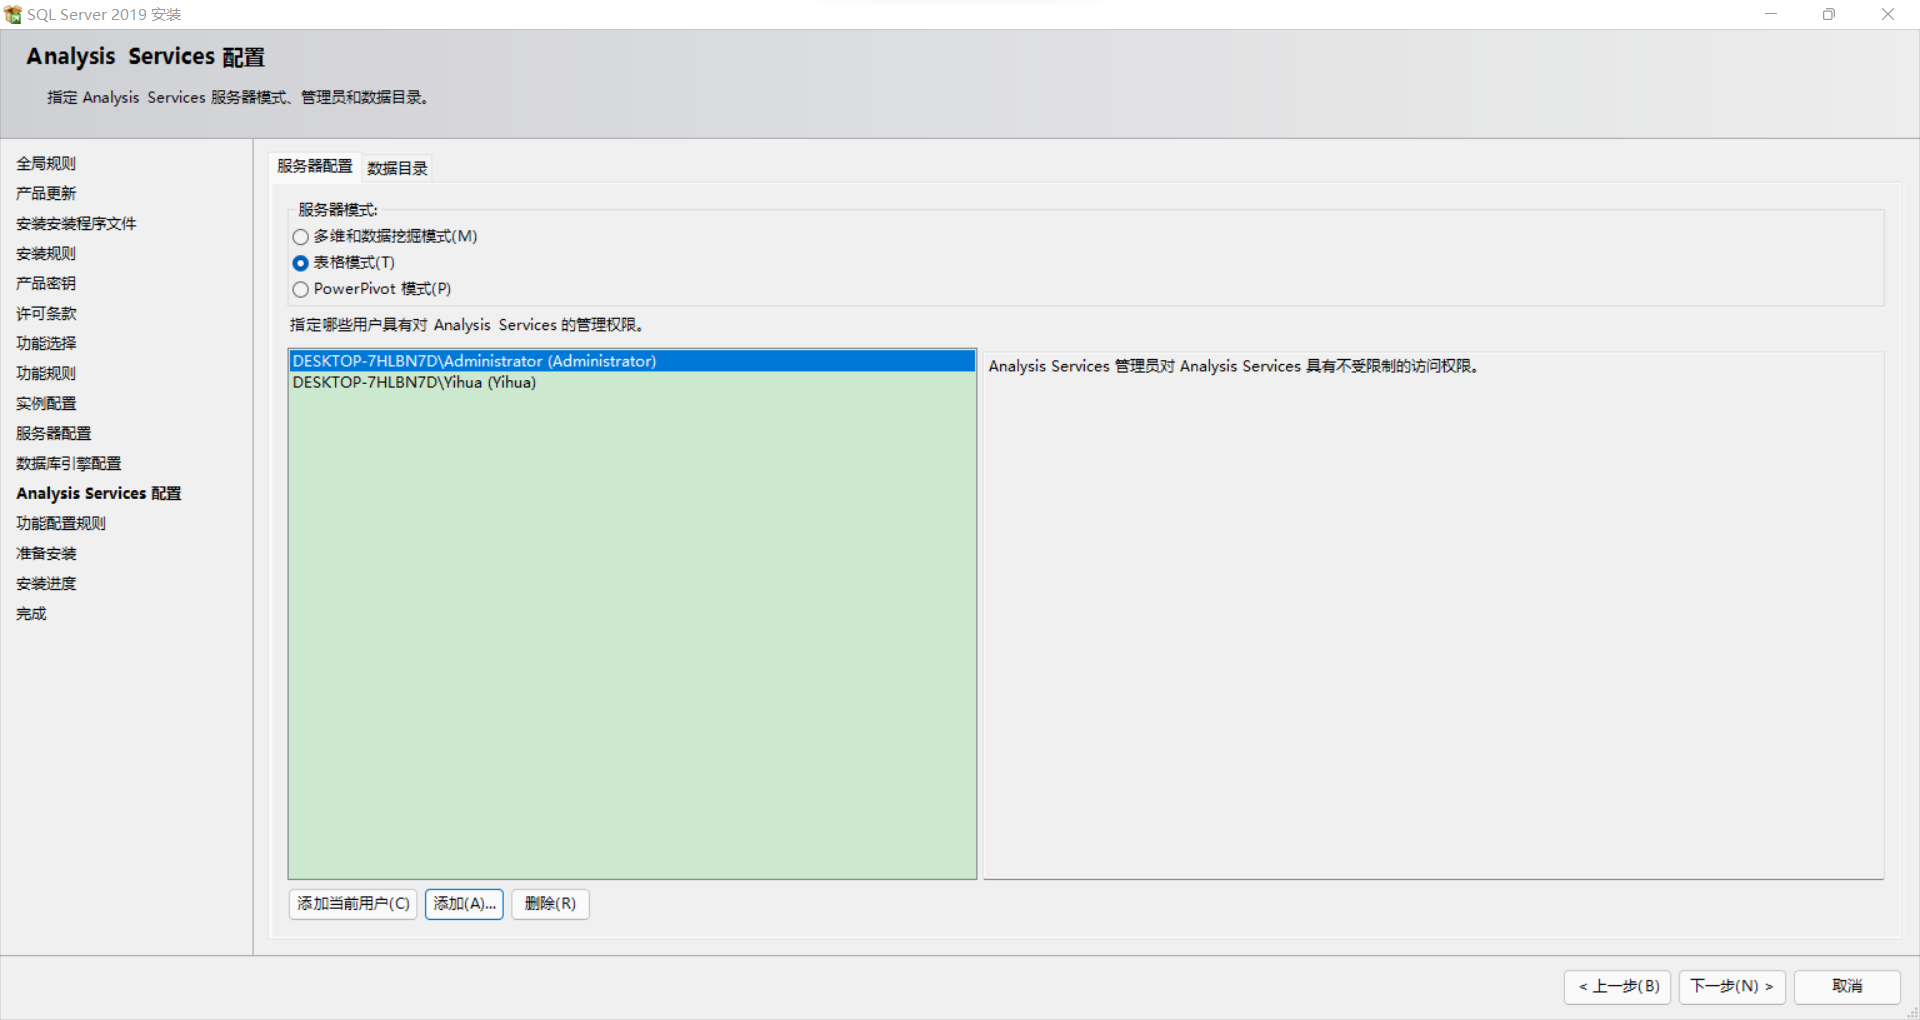Click Analysis Services 配置 sidebar step
The width and height of the screenshot is (1920, 1020).
(x=99, y=493)
